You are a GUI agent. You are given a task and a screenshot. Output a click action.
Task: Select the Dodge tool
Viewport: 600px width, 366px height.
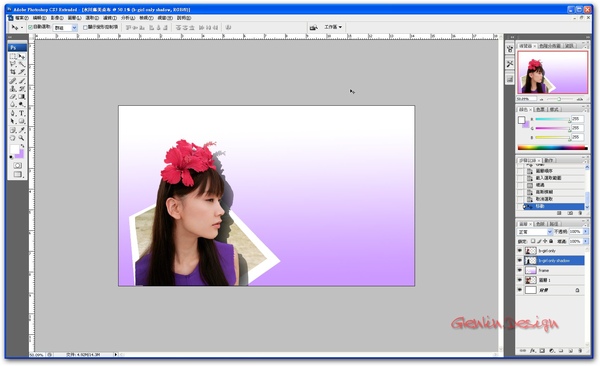point(22,104)
